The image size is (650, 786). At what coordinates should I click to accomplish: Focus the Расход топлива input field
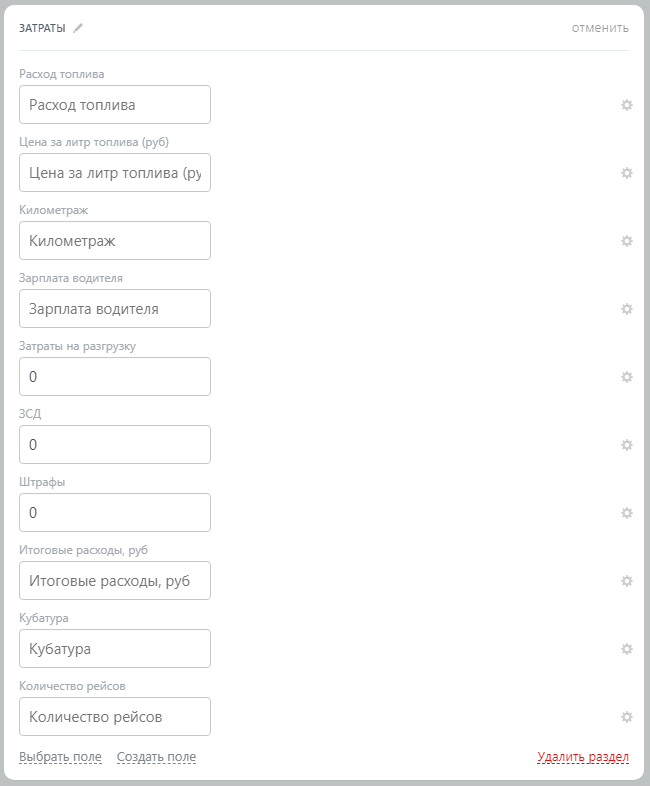point(115,104)
